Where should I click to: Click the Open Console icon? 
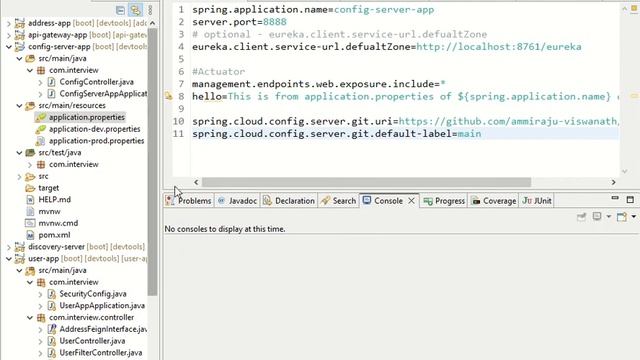622,217
